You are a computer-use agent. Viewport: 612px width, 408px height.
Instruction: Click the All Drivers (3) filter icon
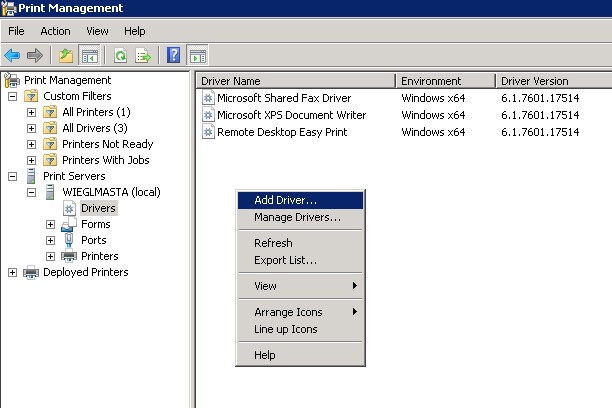coord(50,128)
